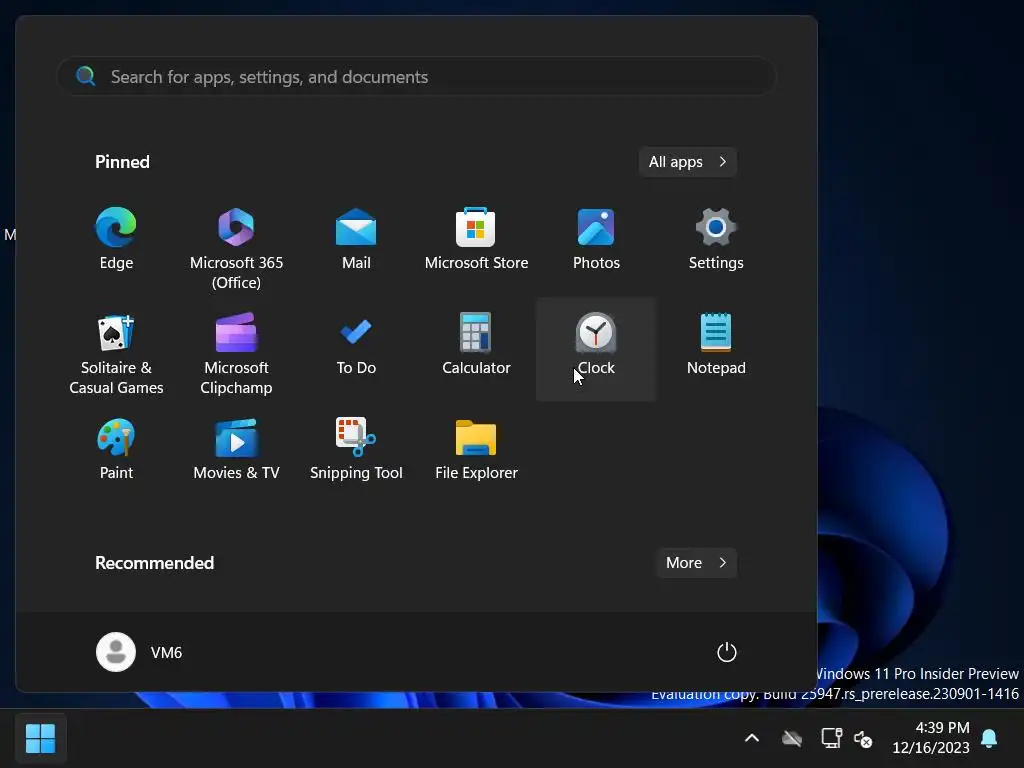Viewport: 1024px width, 768px height.
Task: Open Microsoft Store
Action: (x=476, y=240)
